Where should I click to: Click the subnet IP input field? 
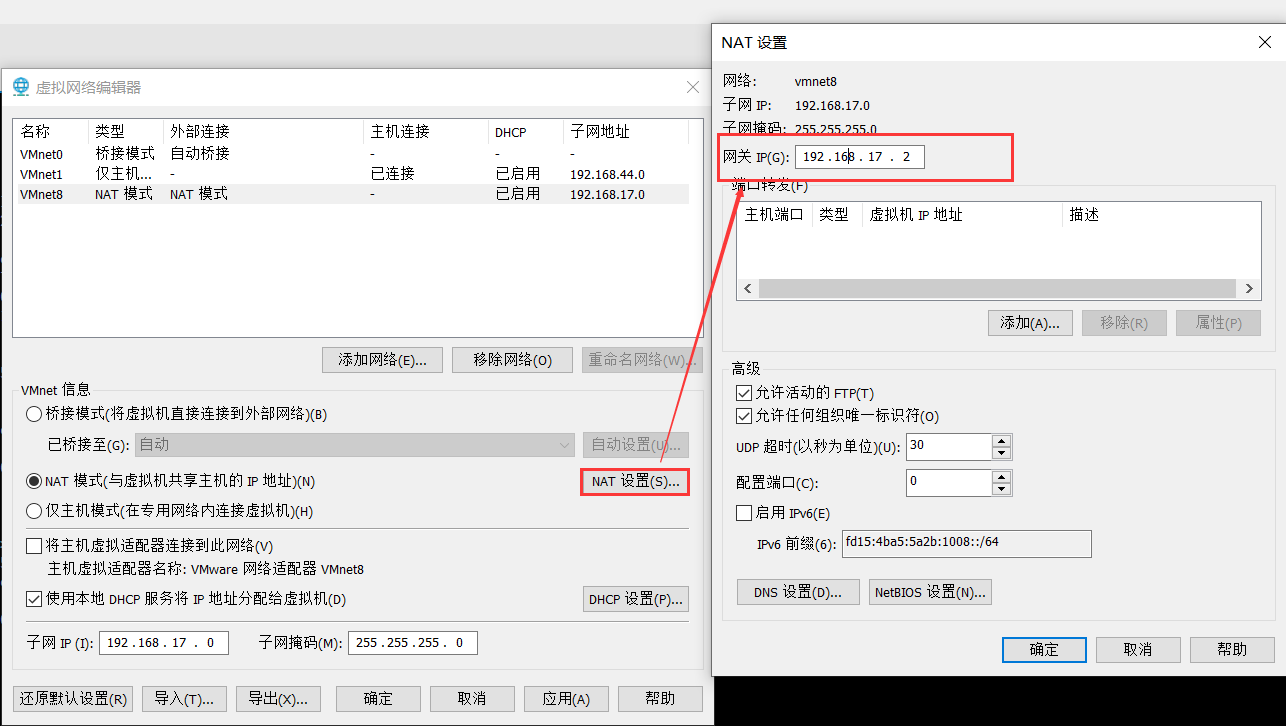tap(164, 643)
